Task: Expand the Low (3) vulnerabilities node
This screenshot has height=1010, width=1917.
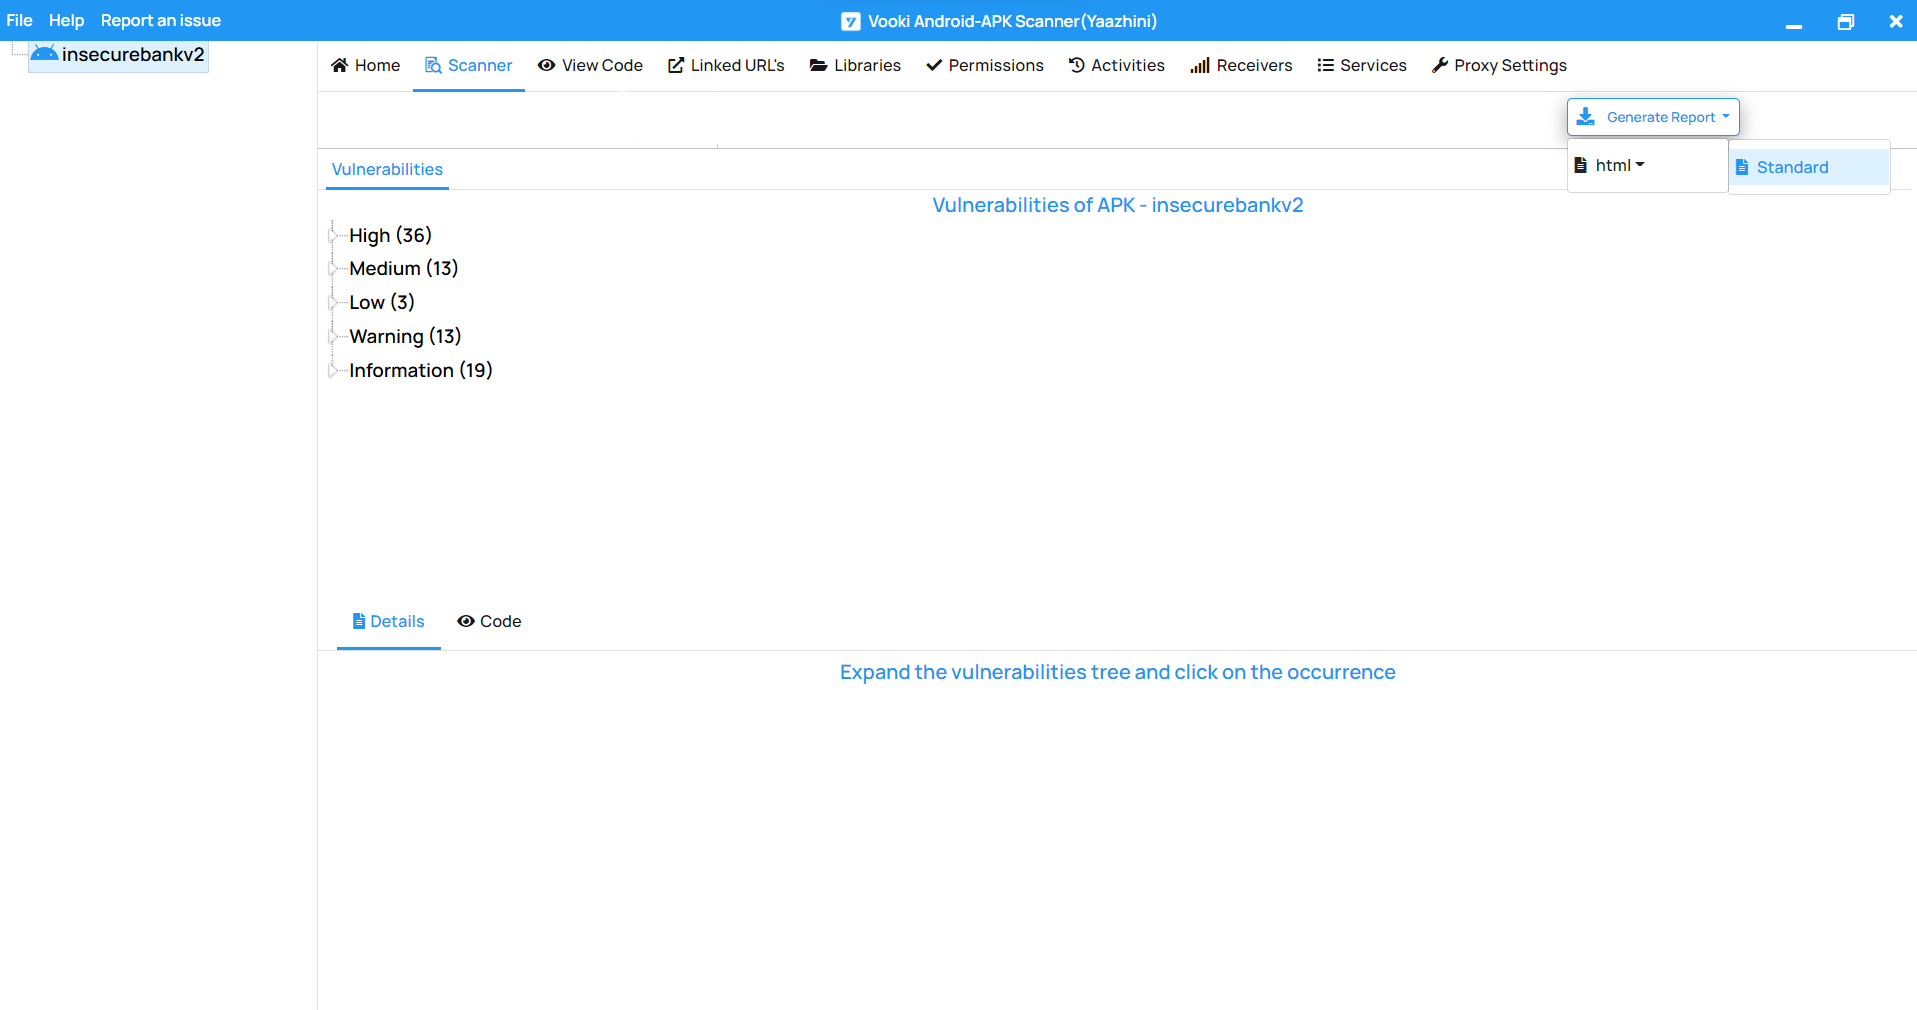Action: (333, 302)
